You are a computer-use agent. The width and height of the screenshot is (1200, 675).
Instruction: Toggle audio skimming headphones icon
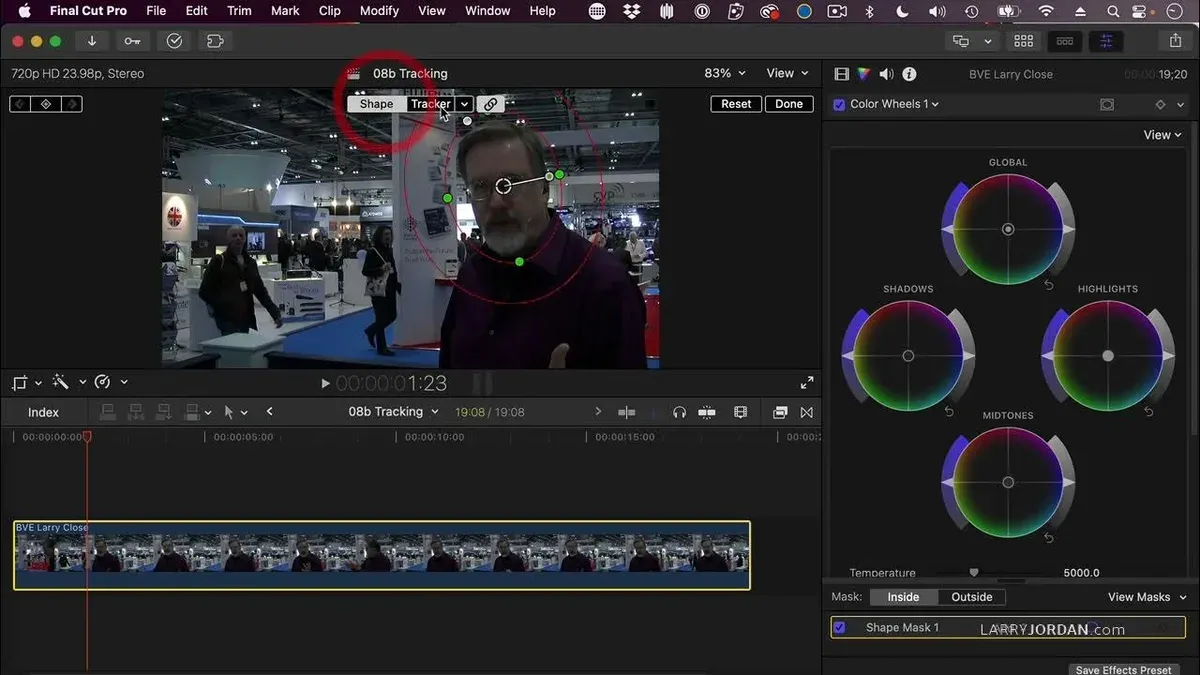pos(680,412)
